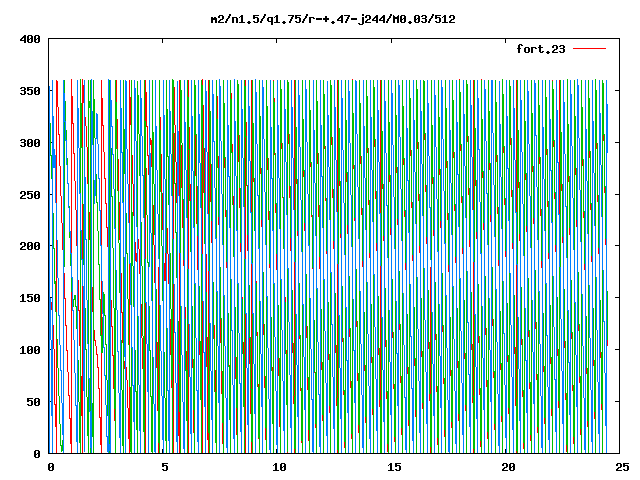Click the y-axis label 200
Image resolution: width=640 pixels, height=480 pixels.
click(x=30, y=246)
